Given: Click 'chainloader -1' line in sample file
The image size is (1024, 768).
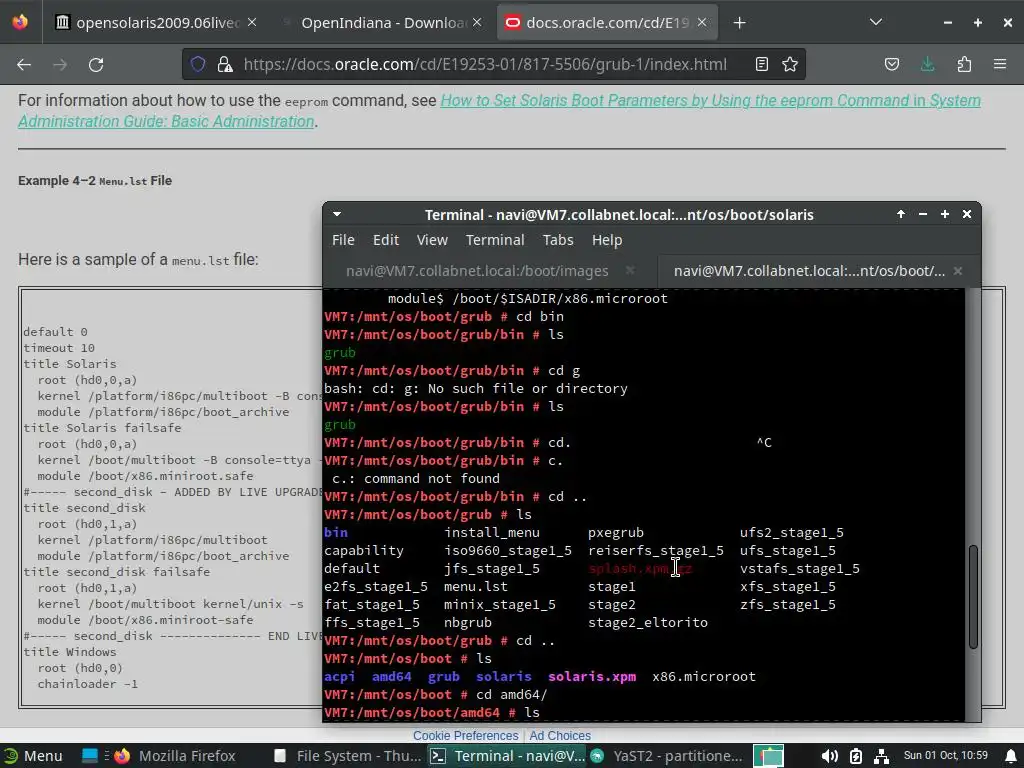Looking at the screenshot, I should [88, 684].
